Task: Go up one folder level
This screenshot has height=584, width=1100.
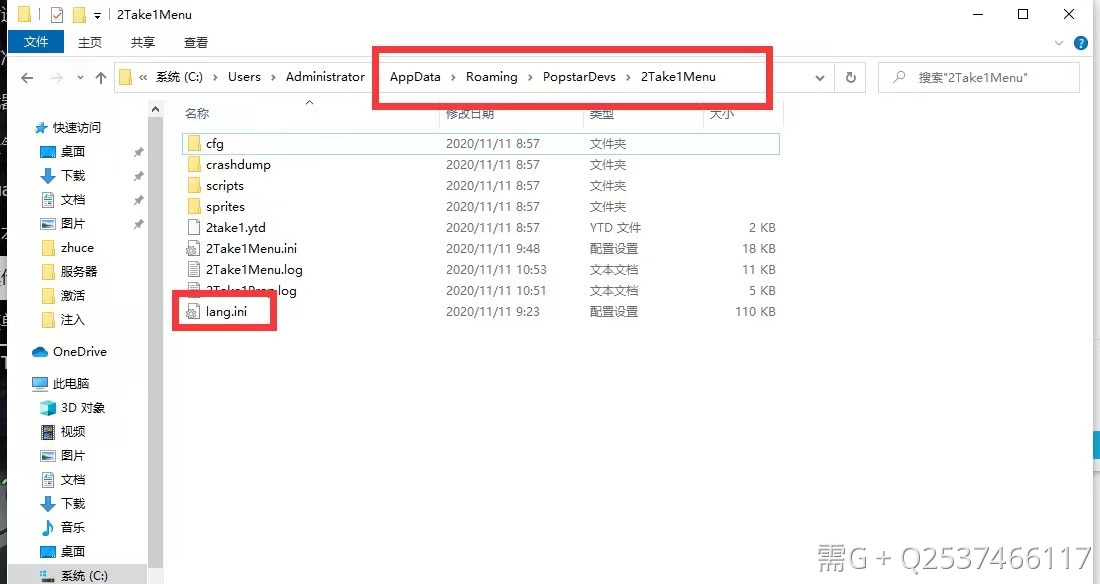Action: pyautogui.click(x=100, y=78)
